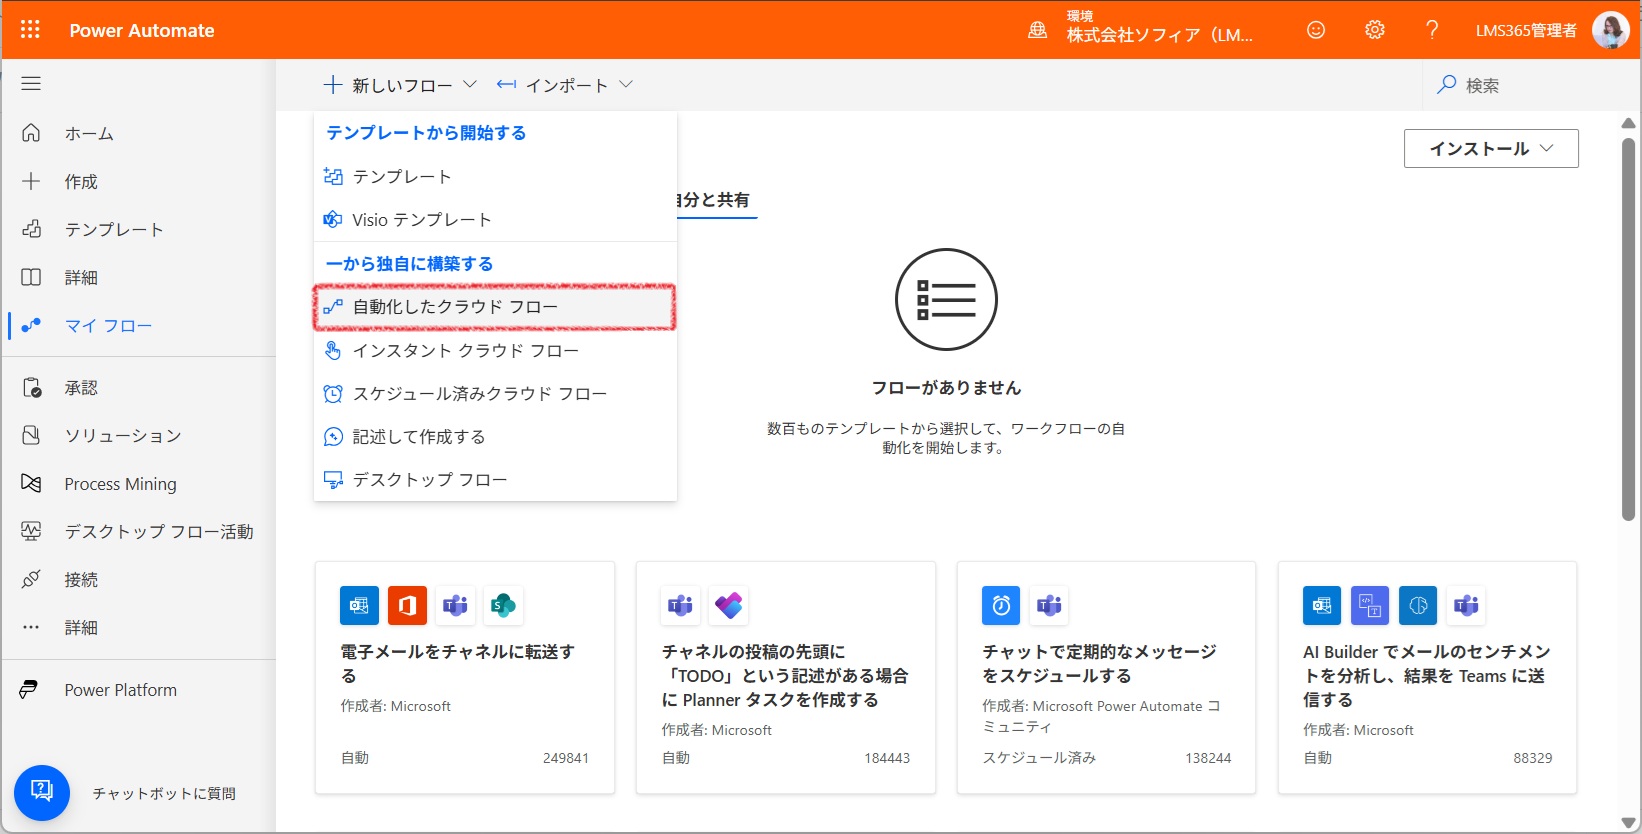Click the SharePoint icon on email card
The height and width of the screenshot is (834, 1642).
[x=503, y=605]
